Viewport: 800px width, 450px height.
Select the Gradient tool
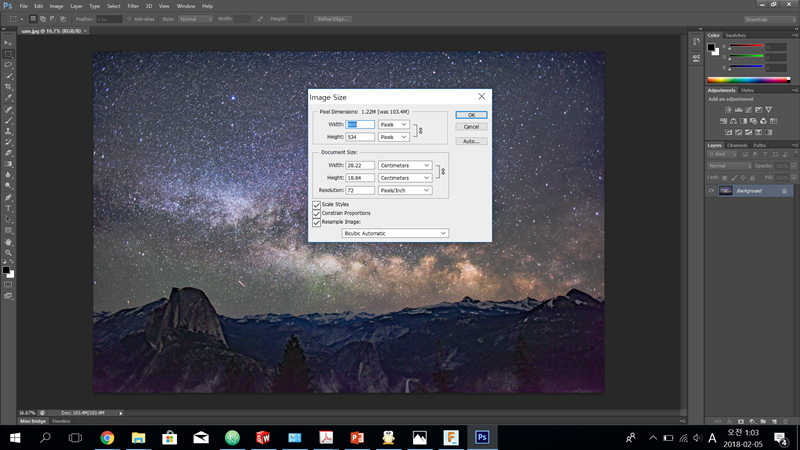[x=8, y=164]
